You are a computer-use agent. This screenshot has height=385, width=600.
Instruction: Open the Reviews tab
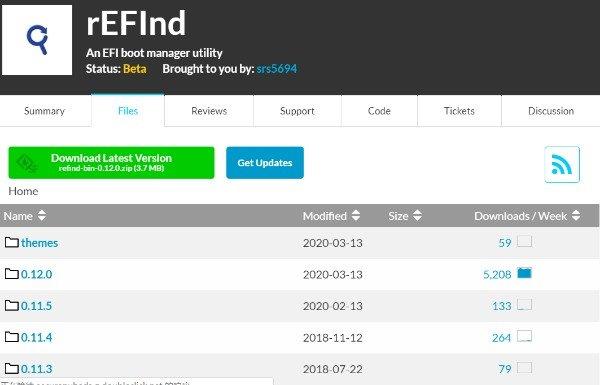pos(209,111)
